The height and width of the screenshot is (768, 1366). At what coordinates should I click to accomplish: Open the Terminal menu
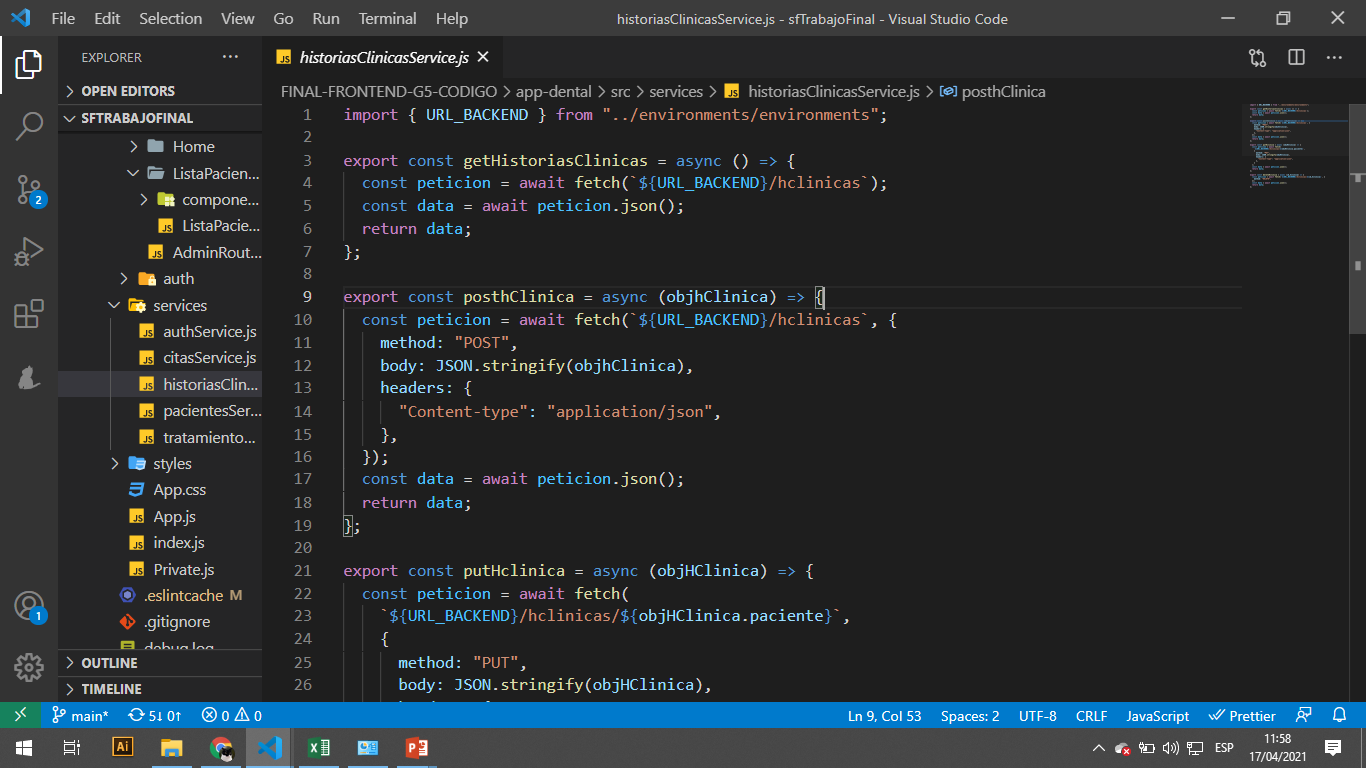click(387, 18)
